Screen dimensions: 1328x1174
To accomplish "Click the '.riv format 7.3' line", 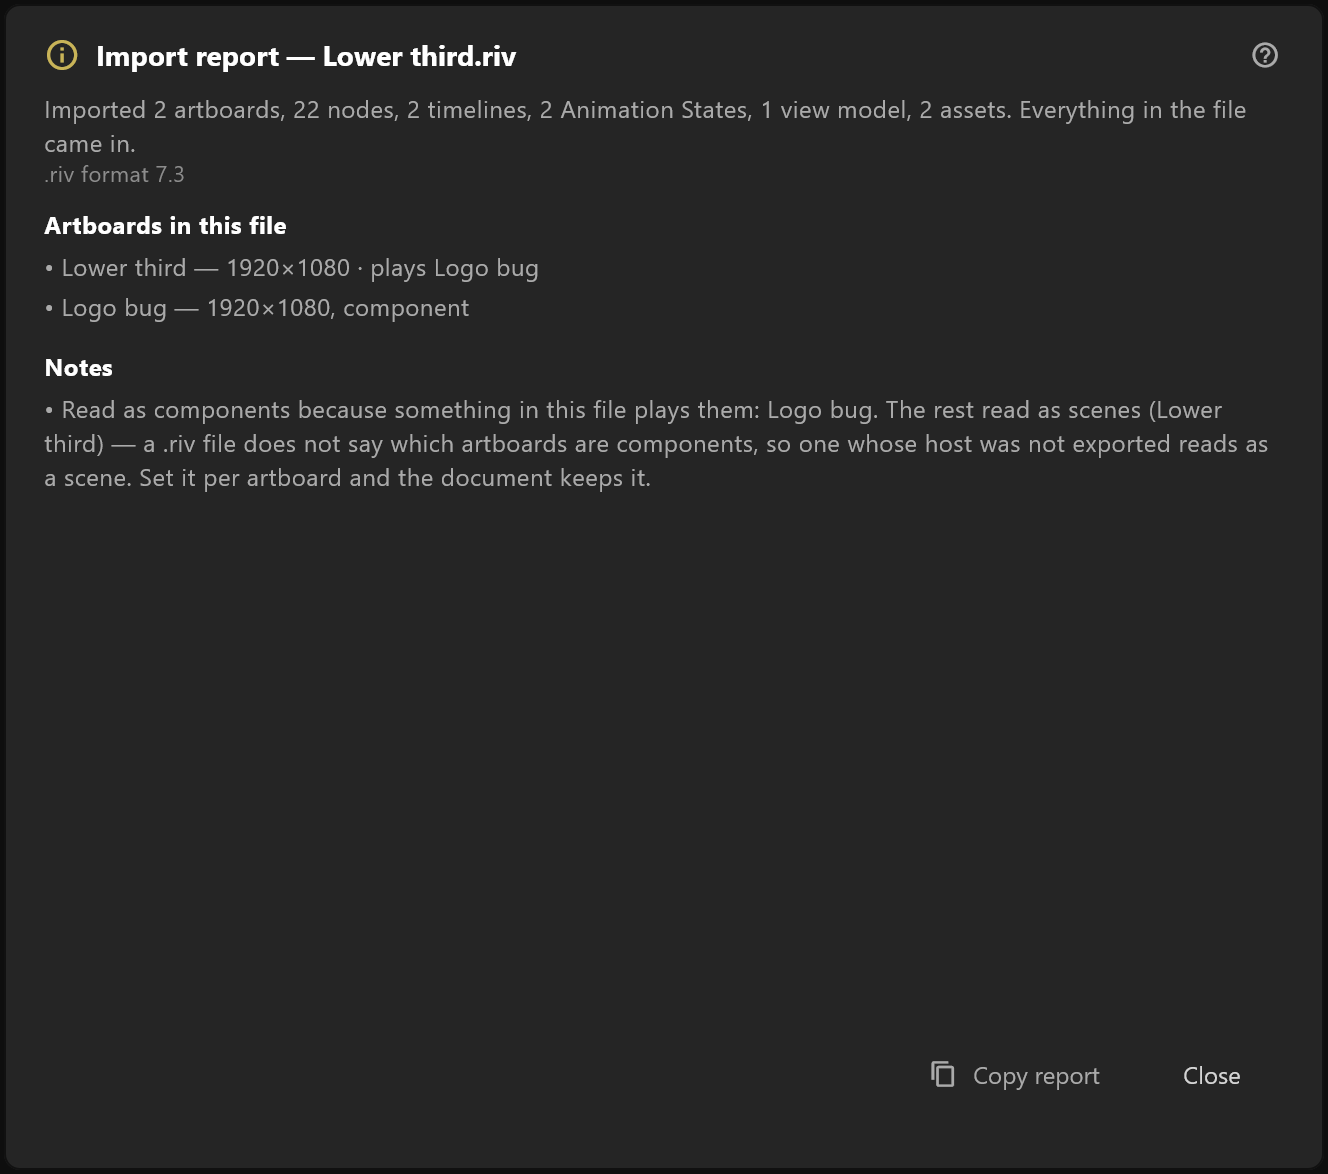I will click(114, 175).
